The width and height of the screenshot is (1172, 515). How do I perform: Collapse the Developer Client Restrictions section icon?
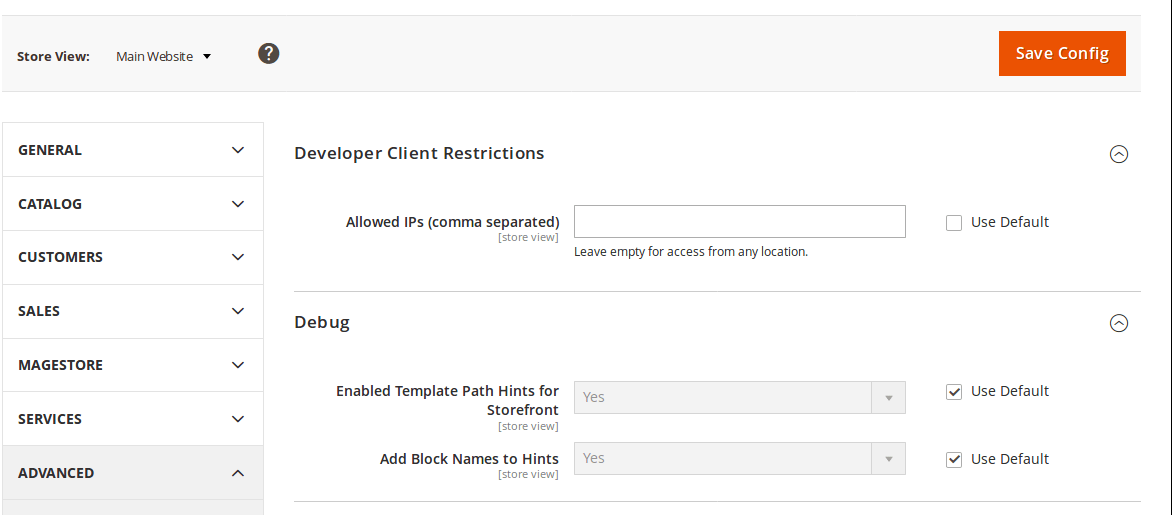[x=1119, y=154]
